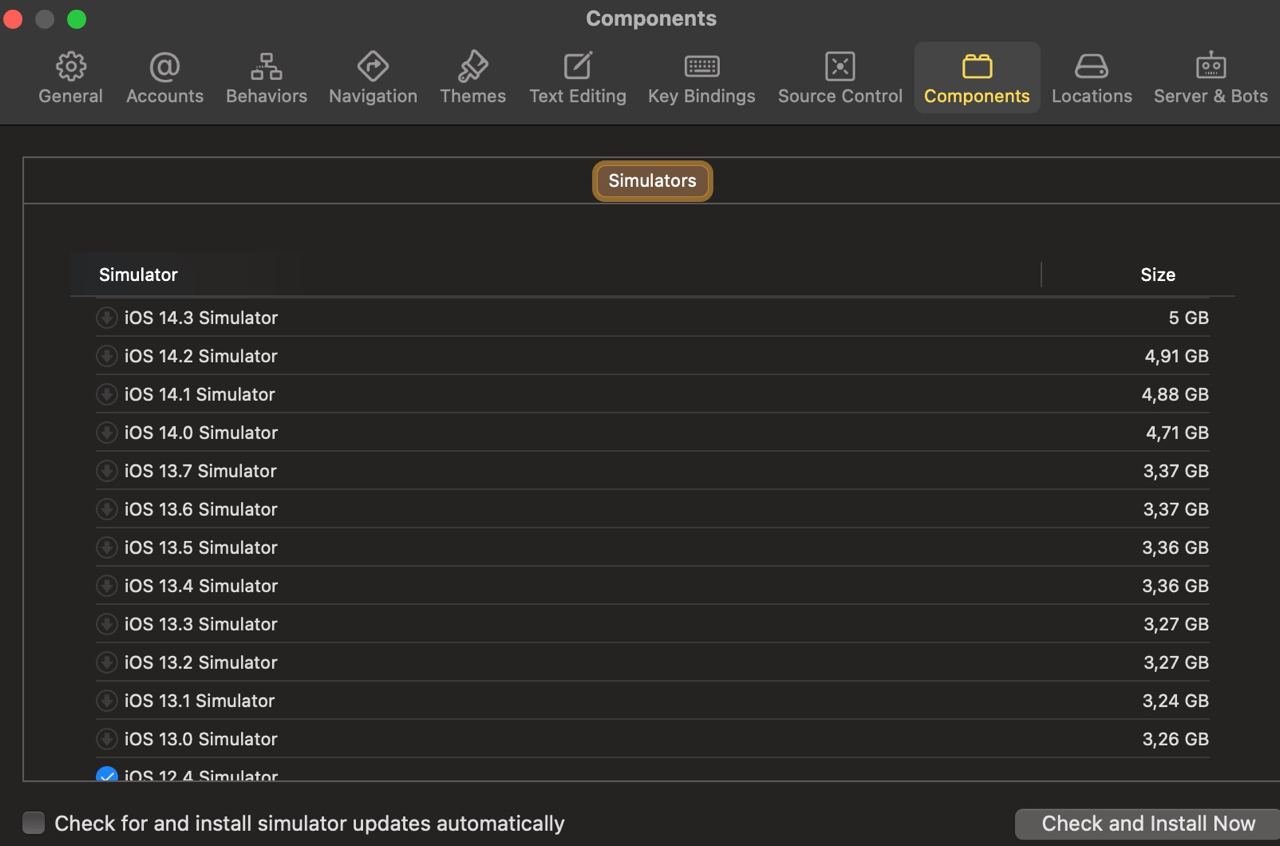Screen dimensions: 1280x846
Task: Select the Components preferences pane
Action: pyautogui.click(x=977, y=78)
